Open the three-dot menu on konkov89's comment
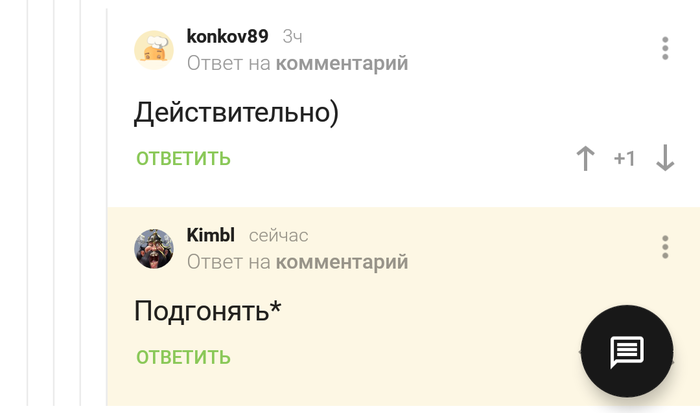 [x=665, y=49]
